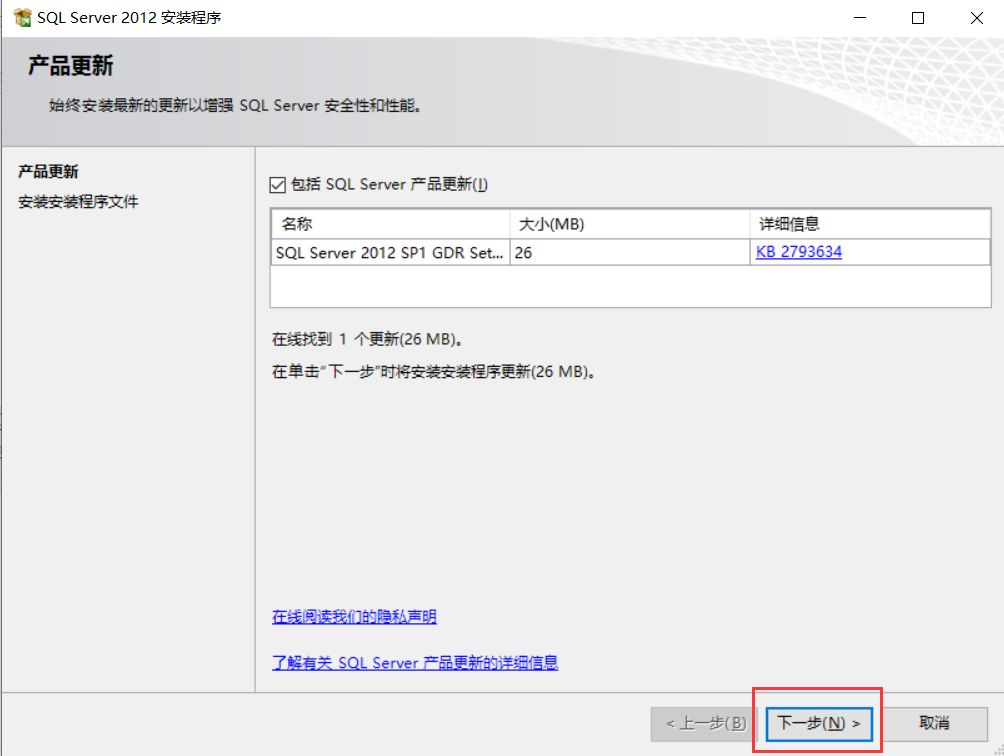Select the 产品更新 step in the left sidebar
Viewport: 1004px width, 756px height.
click(x=49, y=172)
